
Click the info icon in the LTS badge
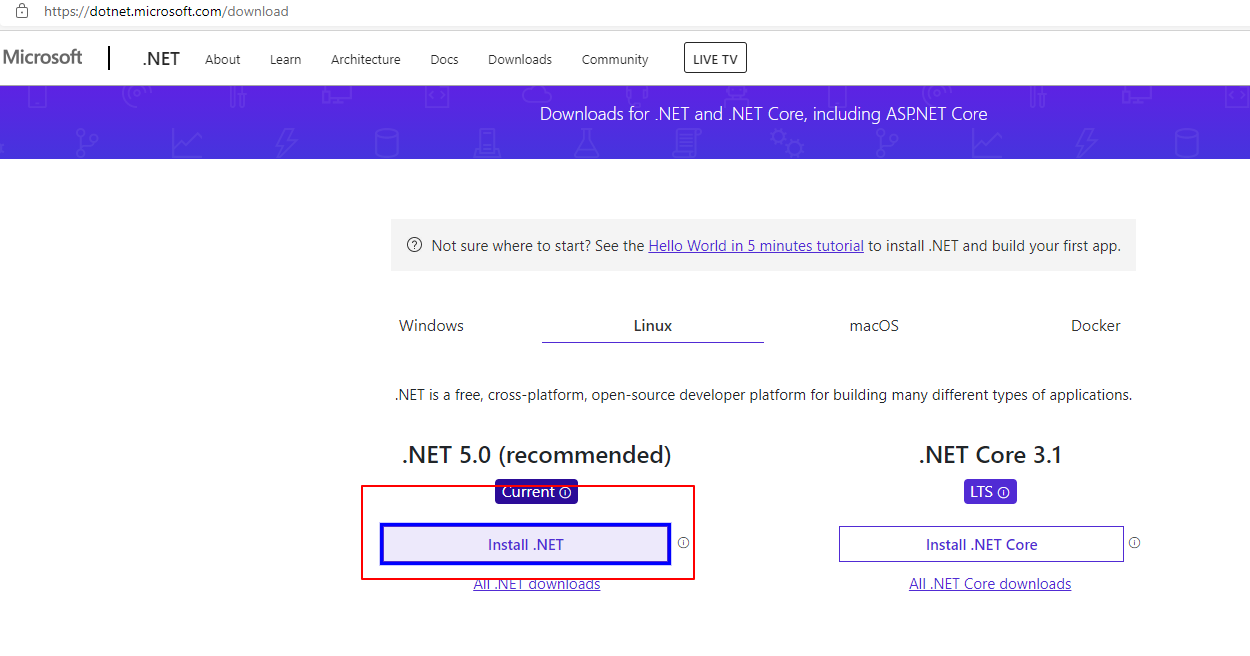coord(1003,493)
